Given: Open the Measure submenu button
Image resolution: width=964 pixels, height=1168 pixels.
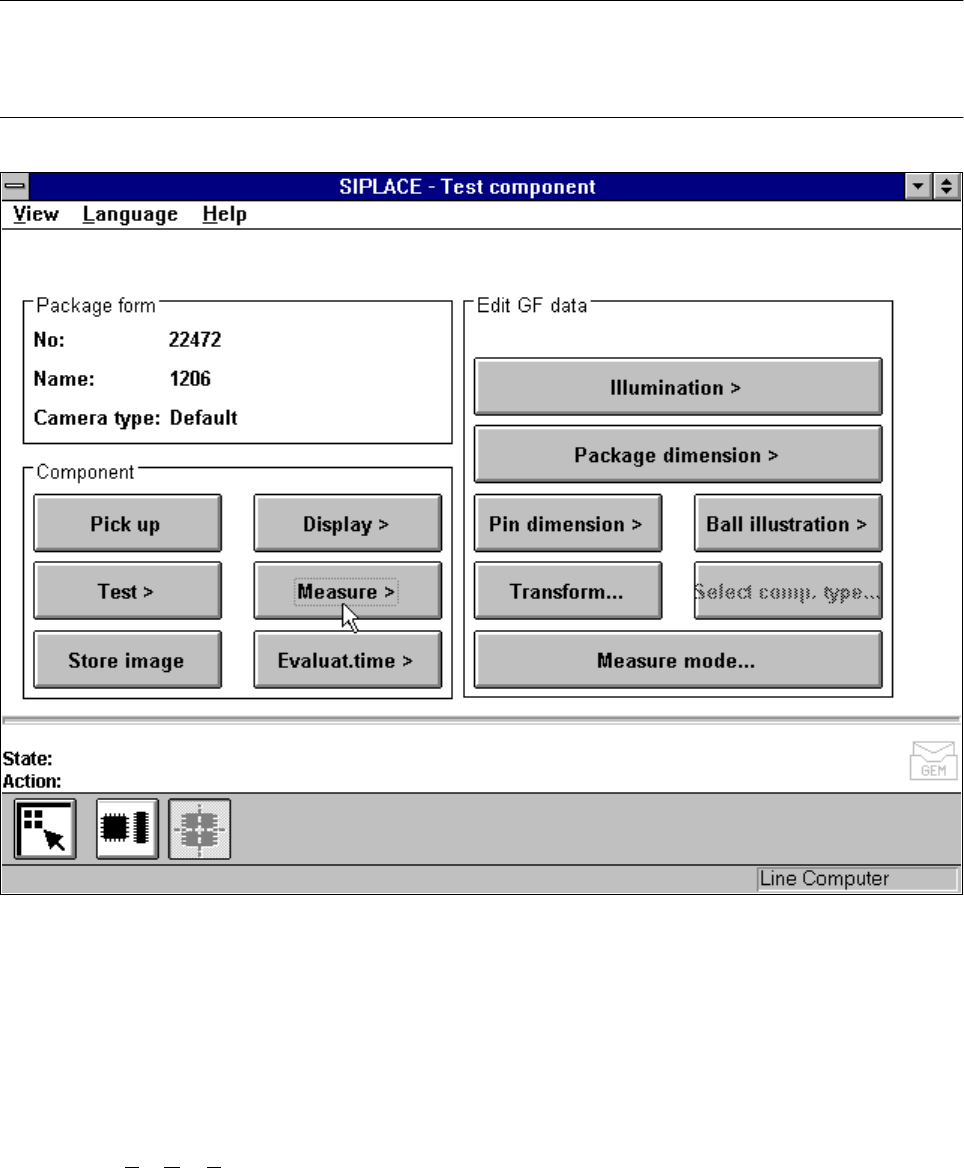Looking at the screenshot, I should pos(347,591).
